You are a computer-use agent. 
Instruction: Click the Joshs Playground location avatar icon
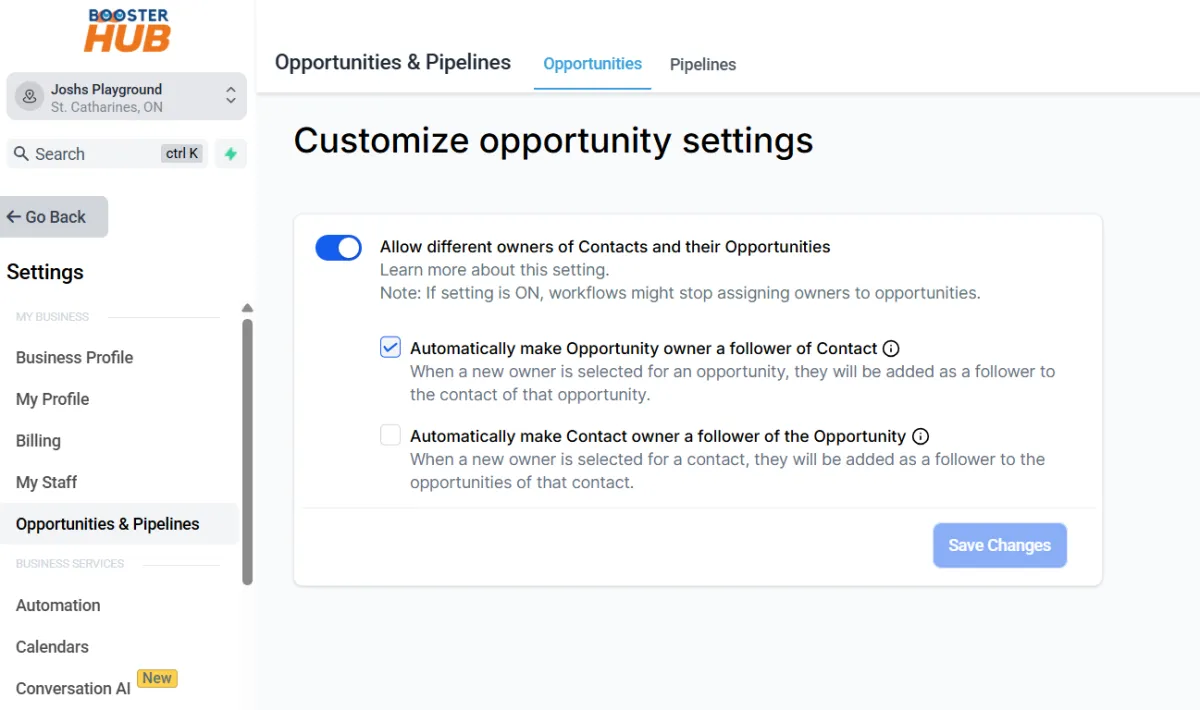tap(29, 97)
